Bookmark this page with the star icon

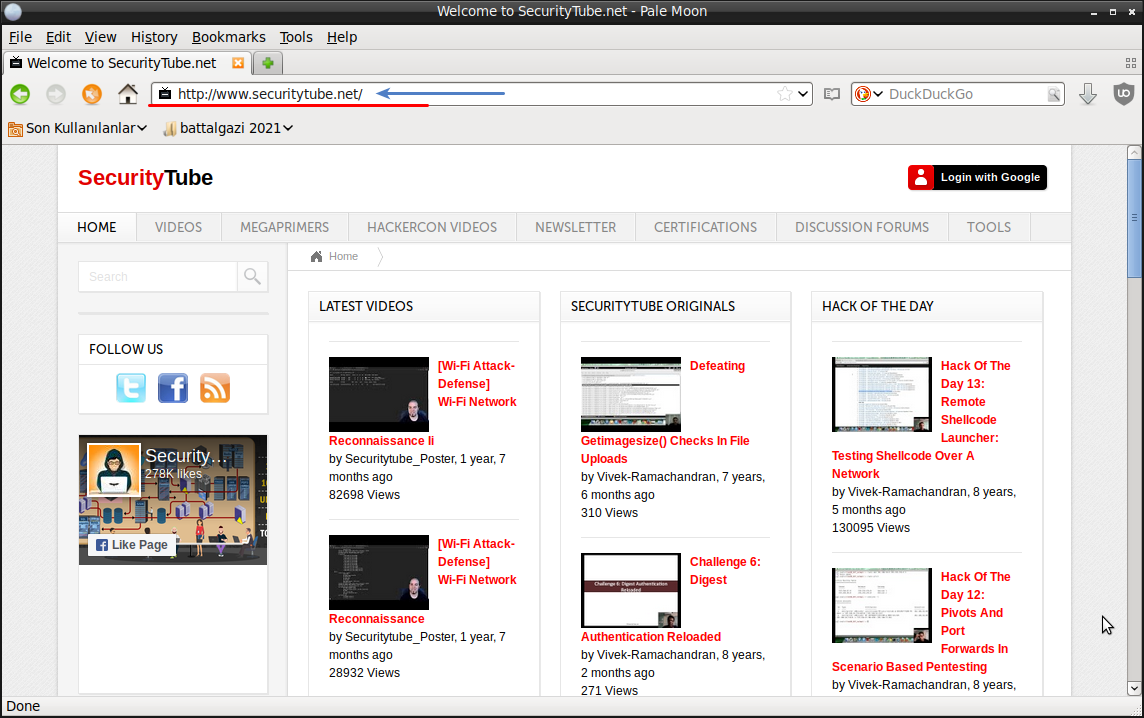pos(785,93)
